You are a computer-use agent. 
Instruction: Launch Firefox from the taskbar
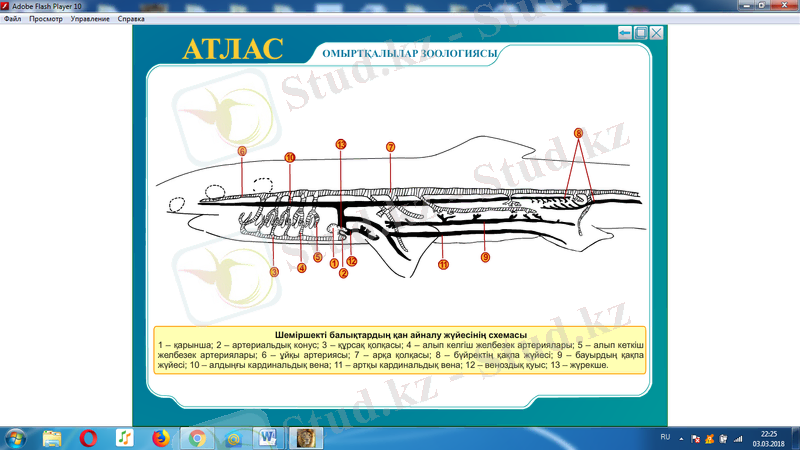[161, 438]
